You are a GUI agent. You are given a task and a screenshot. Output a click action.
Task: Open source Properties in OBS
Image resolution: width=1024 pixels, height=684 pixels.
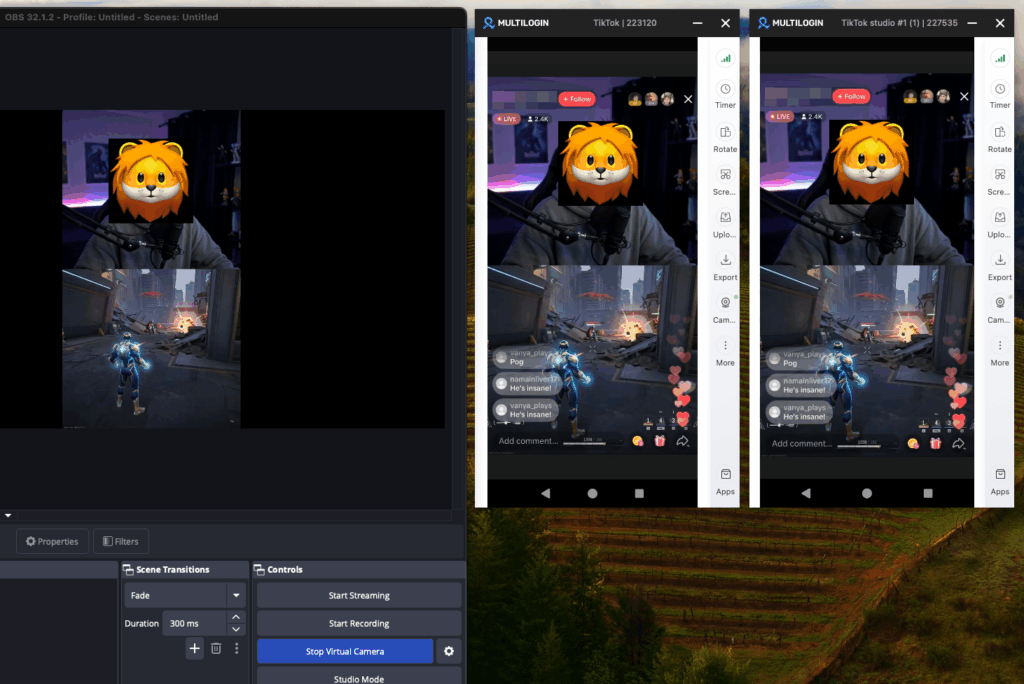click(52, 541)
